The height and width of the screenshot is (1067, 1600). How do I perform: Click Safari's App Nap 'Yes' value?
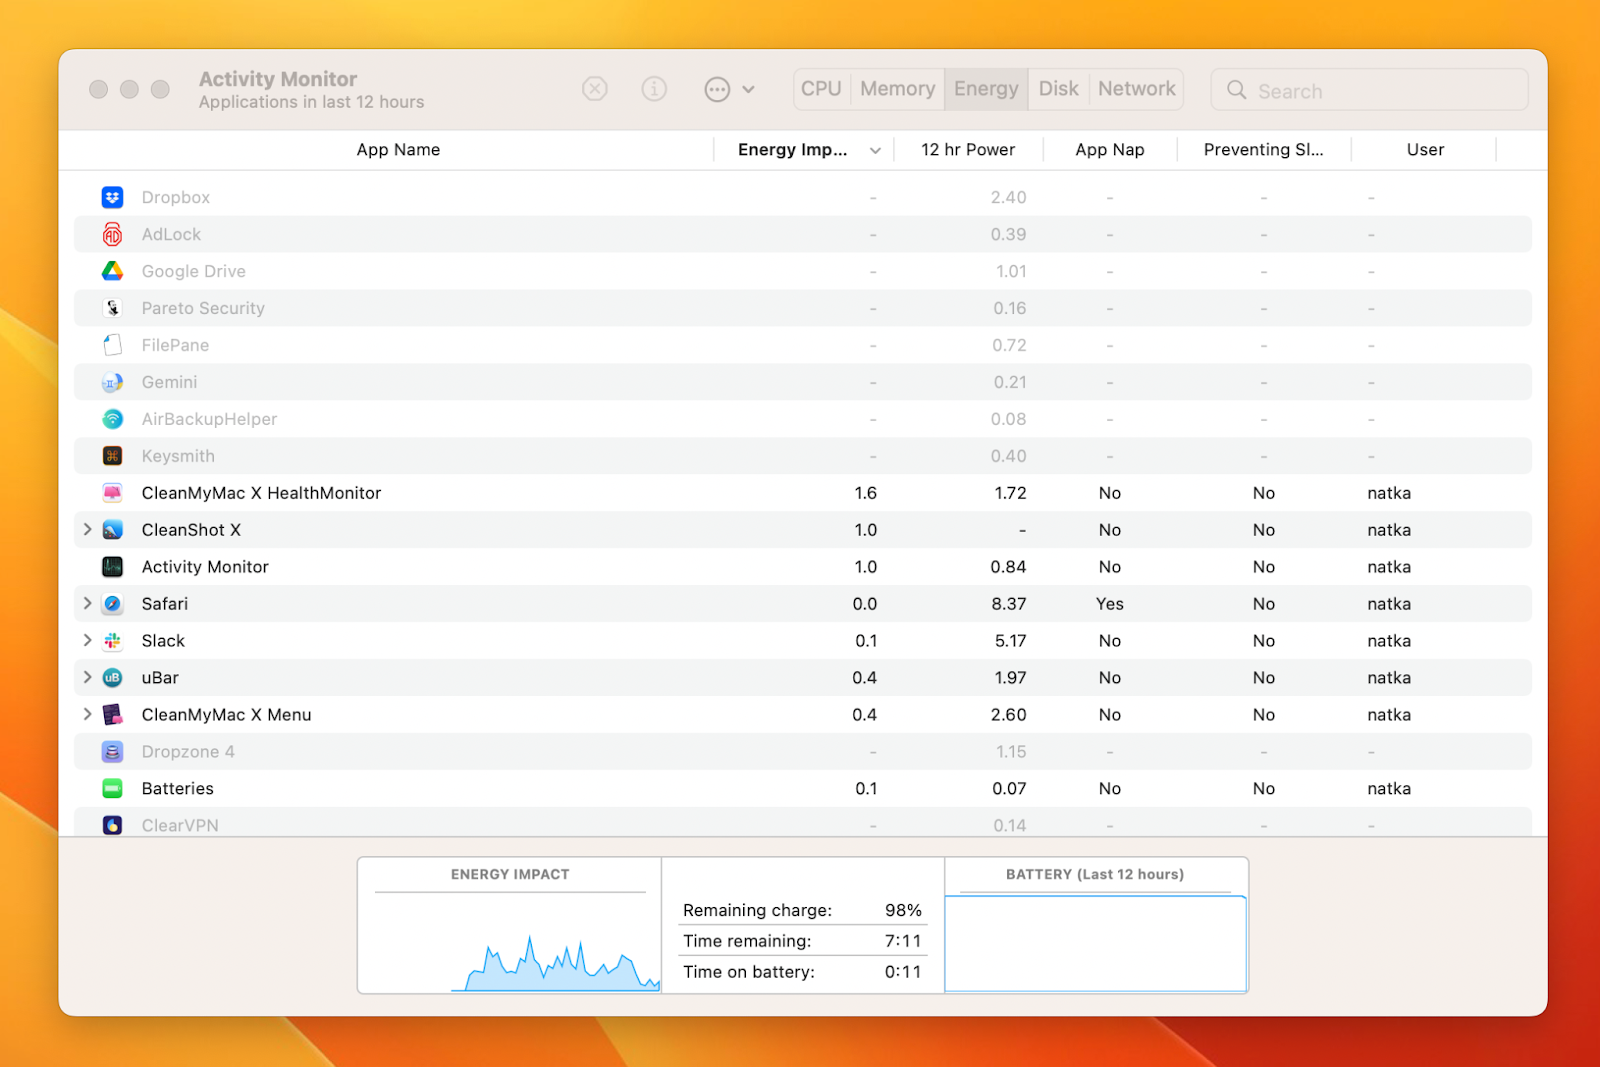(x=1110, y=604)
